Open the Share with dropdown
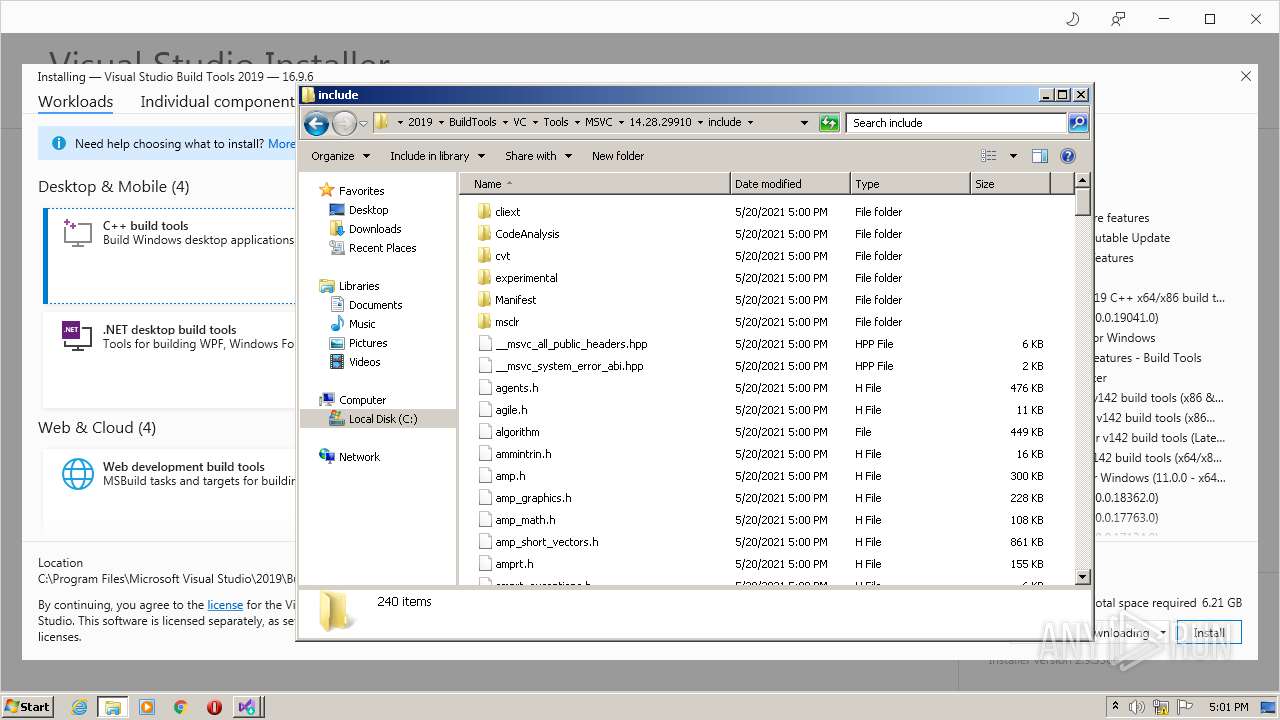 click(538, 156)
